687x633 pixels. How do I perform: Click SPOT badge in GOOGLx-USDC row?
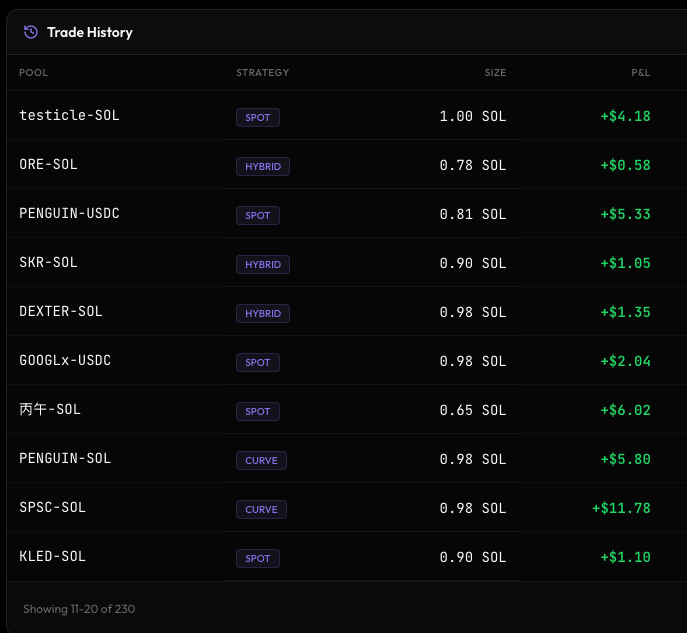click(x=258, y=363)
